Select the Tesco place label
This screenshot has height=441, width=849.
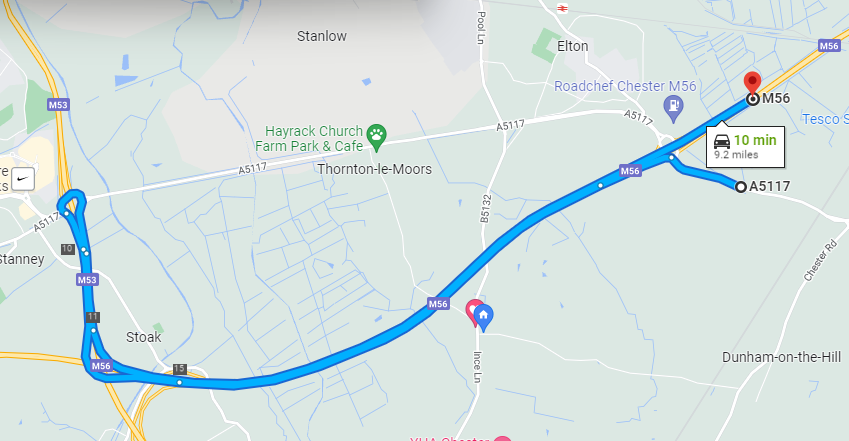pyautogui.click(x=825, y=119)
